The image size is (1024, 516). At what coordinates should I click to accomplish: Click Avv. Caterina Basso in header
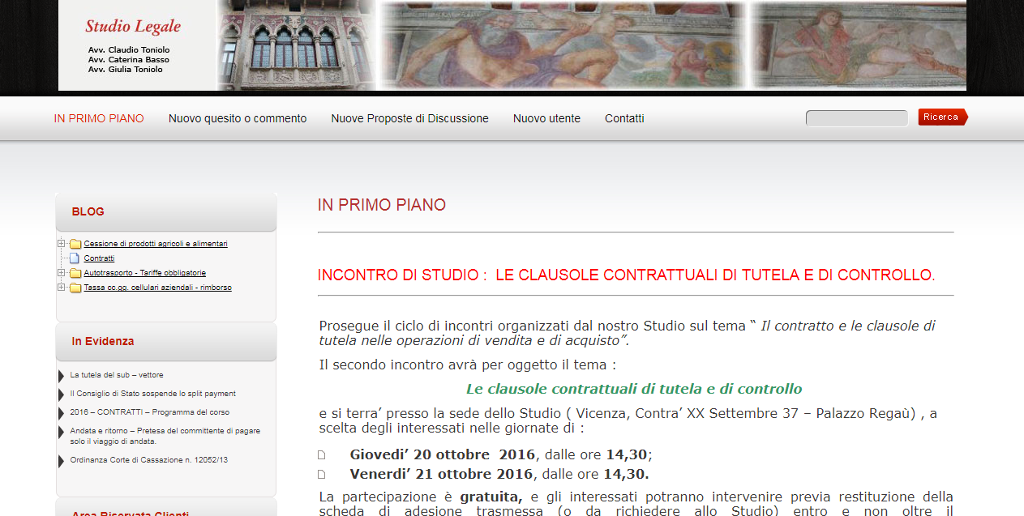129,59
